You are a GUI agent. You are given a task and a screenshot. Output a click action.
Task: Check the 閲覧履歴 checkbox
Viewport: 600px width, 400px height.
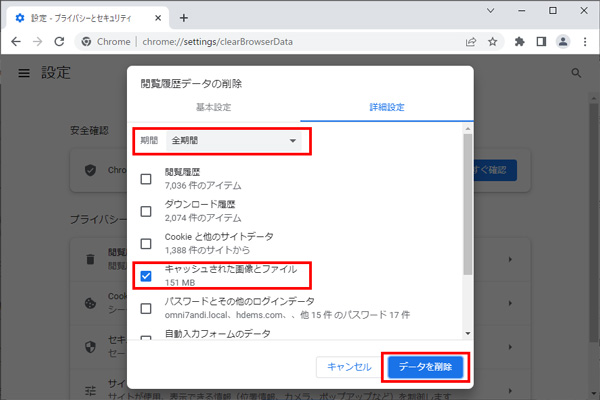point(146,179)
